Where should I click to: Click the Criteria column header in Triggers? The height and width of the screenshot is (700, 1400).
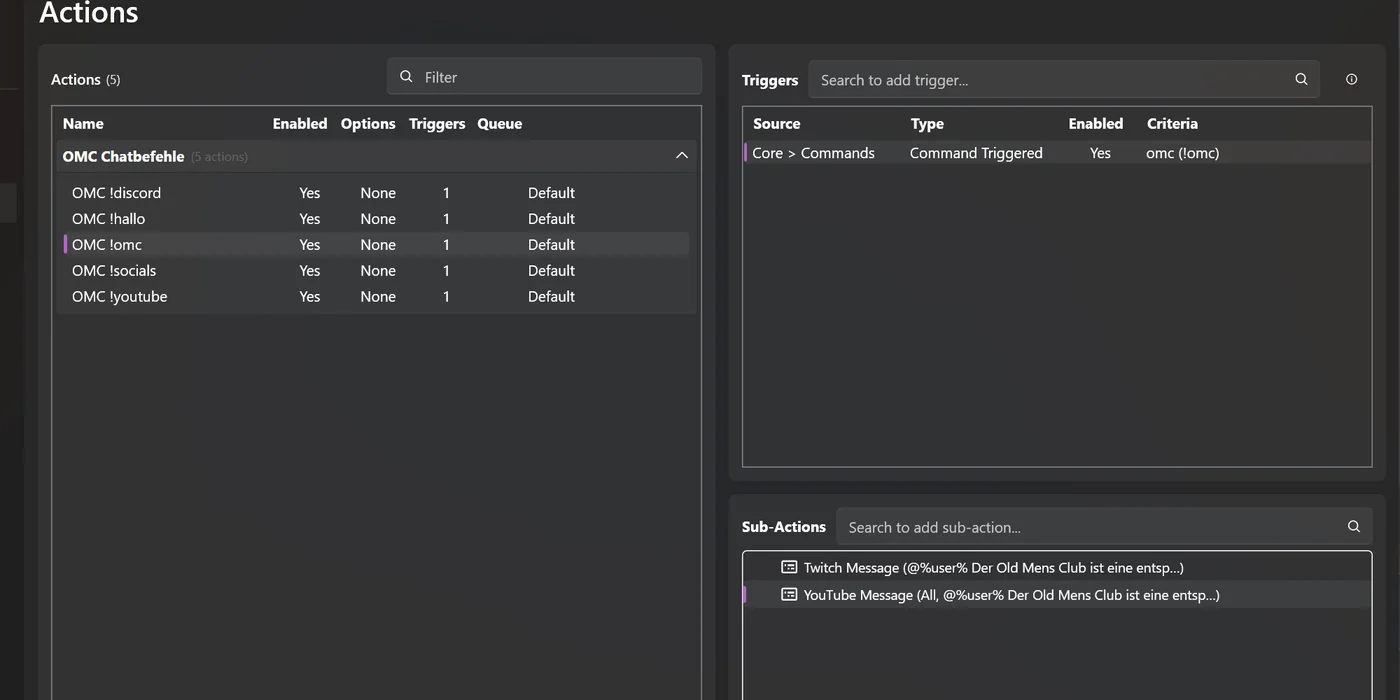[1172, 124]
